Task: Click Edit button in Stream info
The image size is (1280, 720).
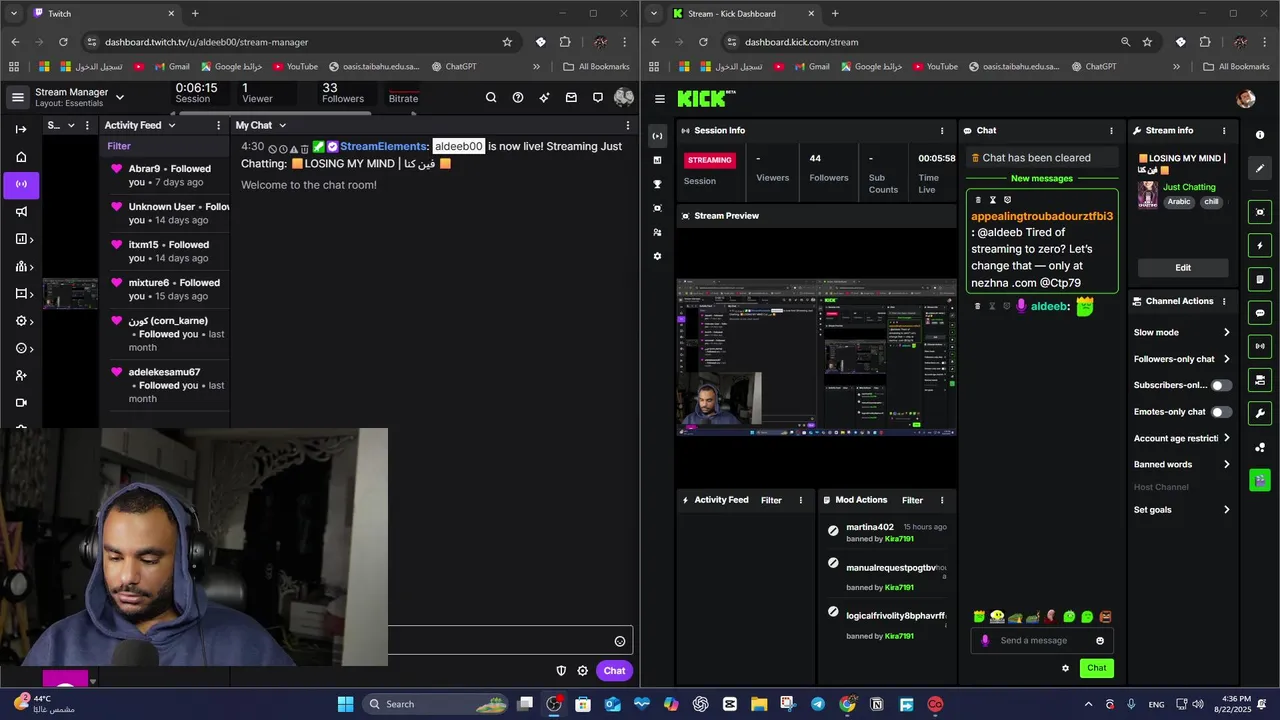Action: coord(1183,268)
